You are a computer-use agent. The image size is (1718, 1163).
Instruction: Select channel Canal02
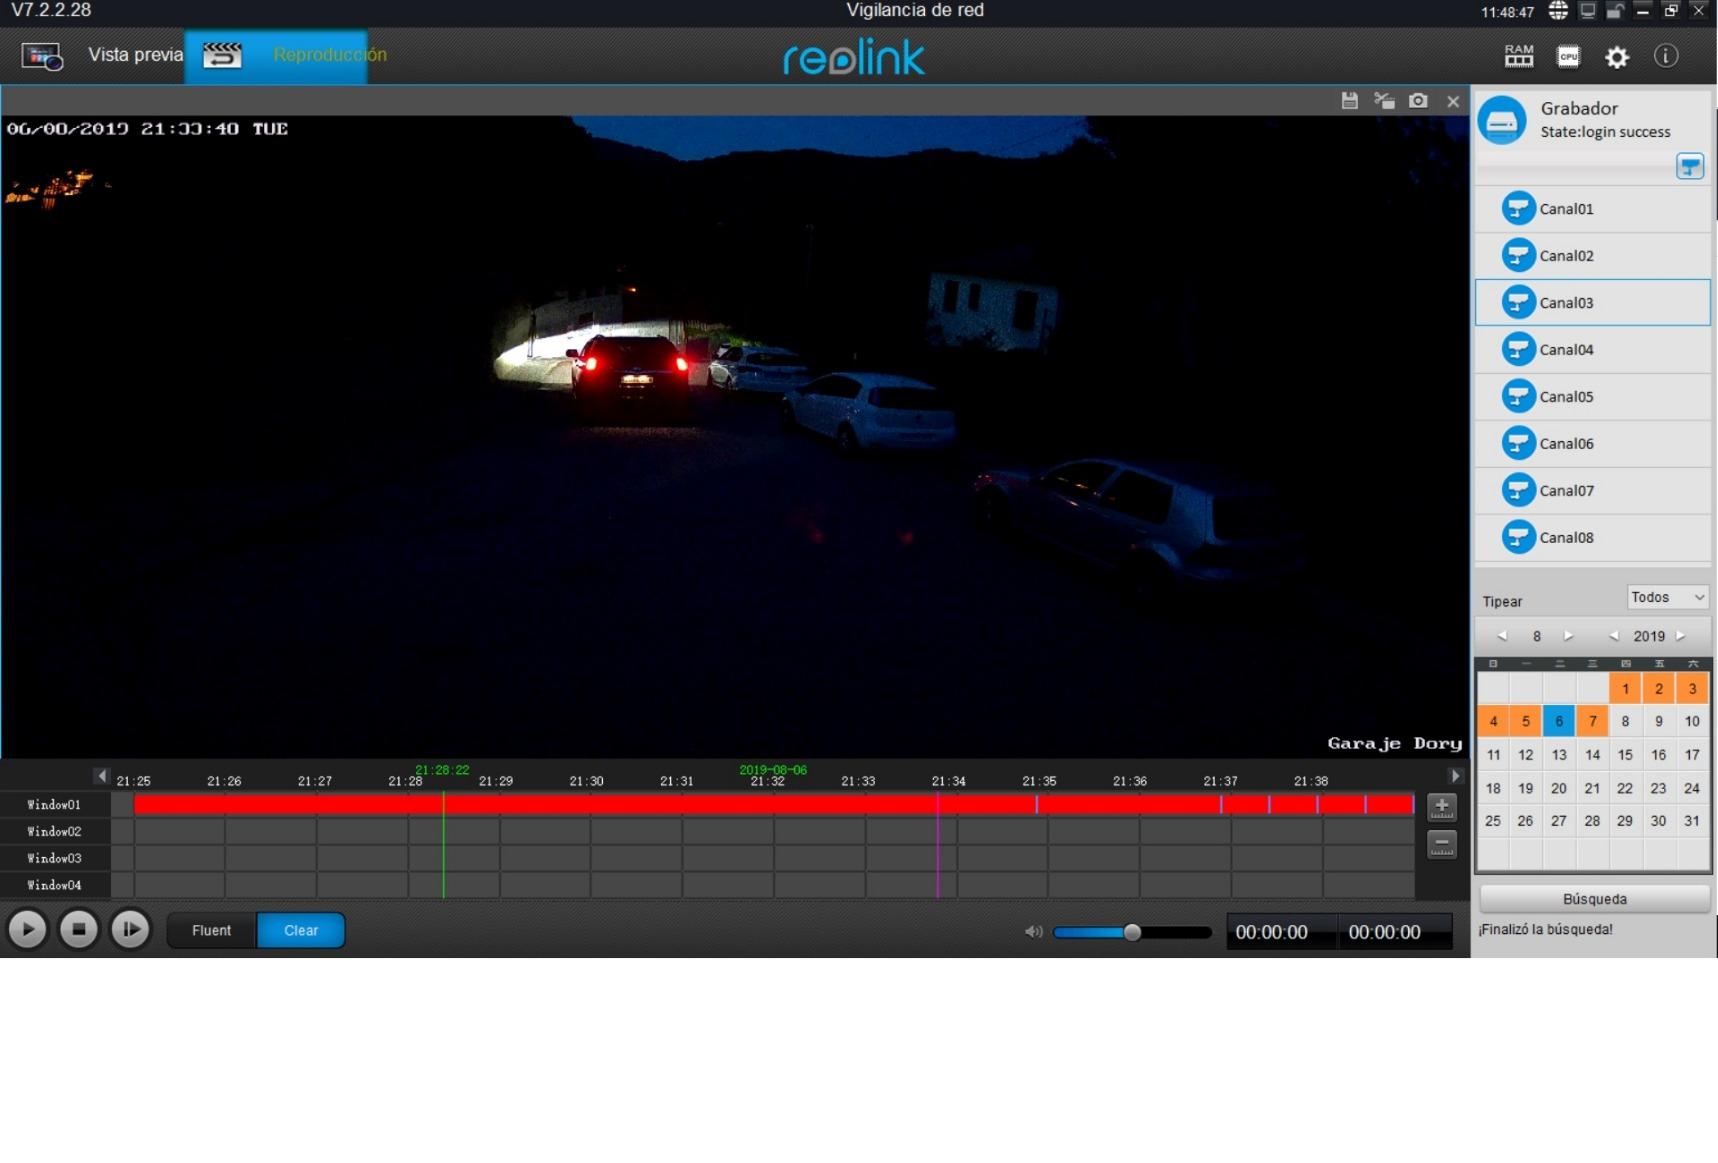1592,256
